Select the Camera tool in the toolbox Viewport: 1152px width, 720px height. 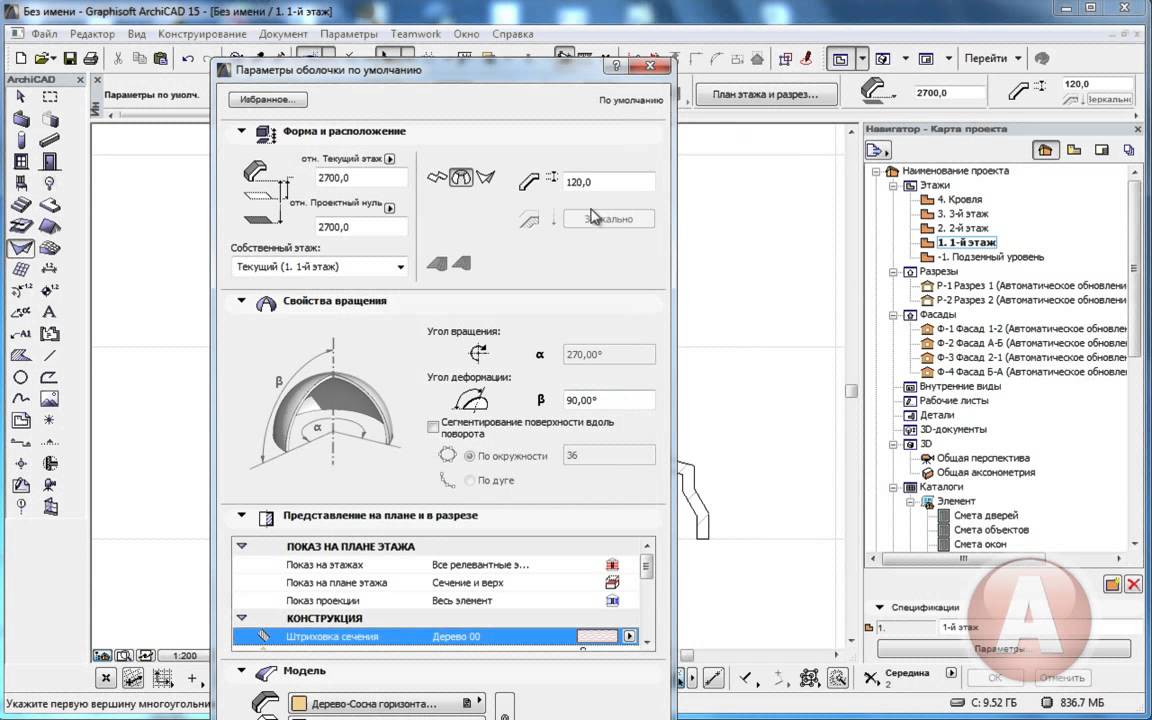coord(49,485)
